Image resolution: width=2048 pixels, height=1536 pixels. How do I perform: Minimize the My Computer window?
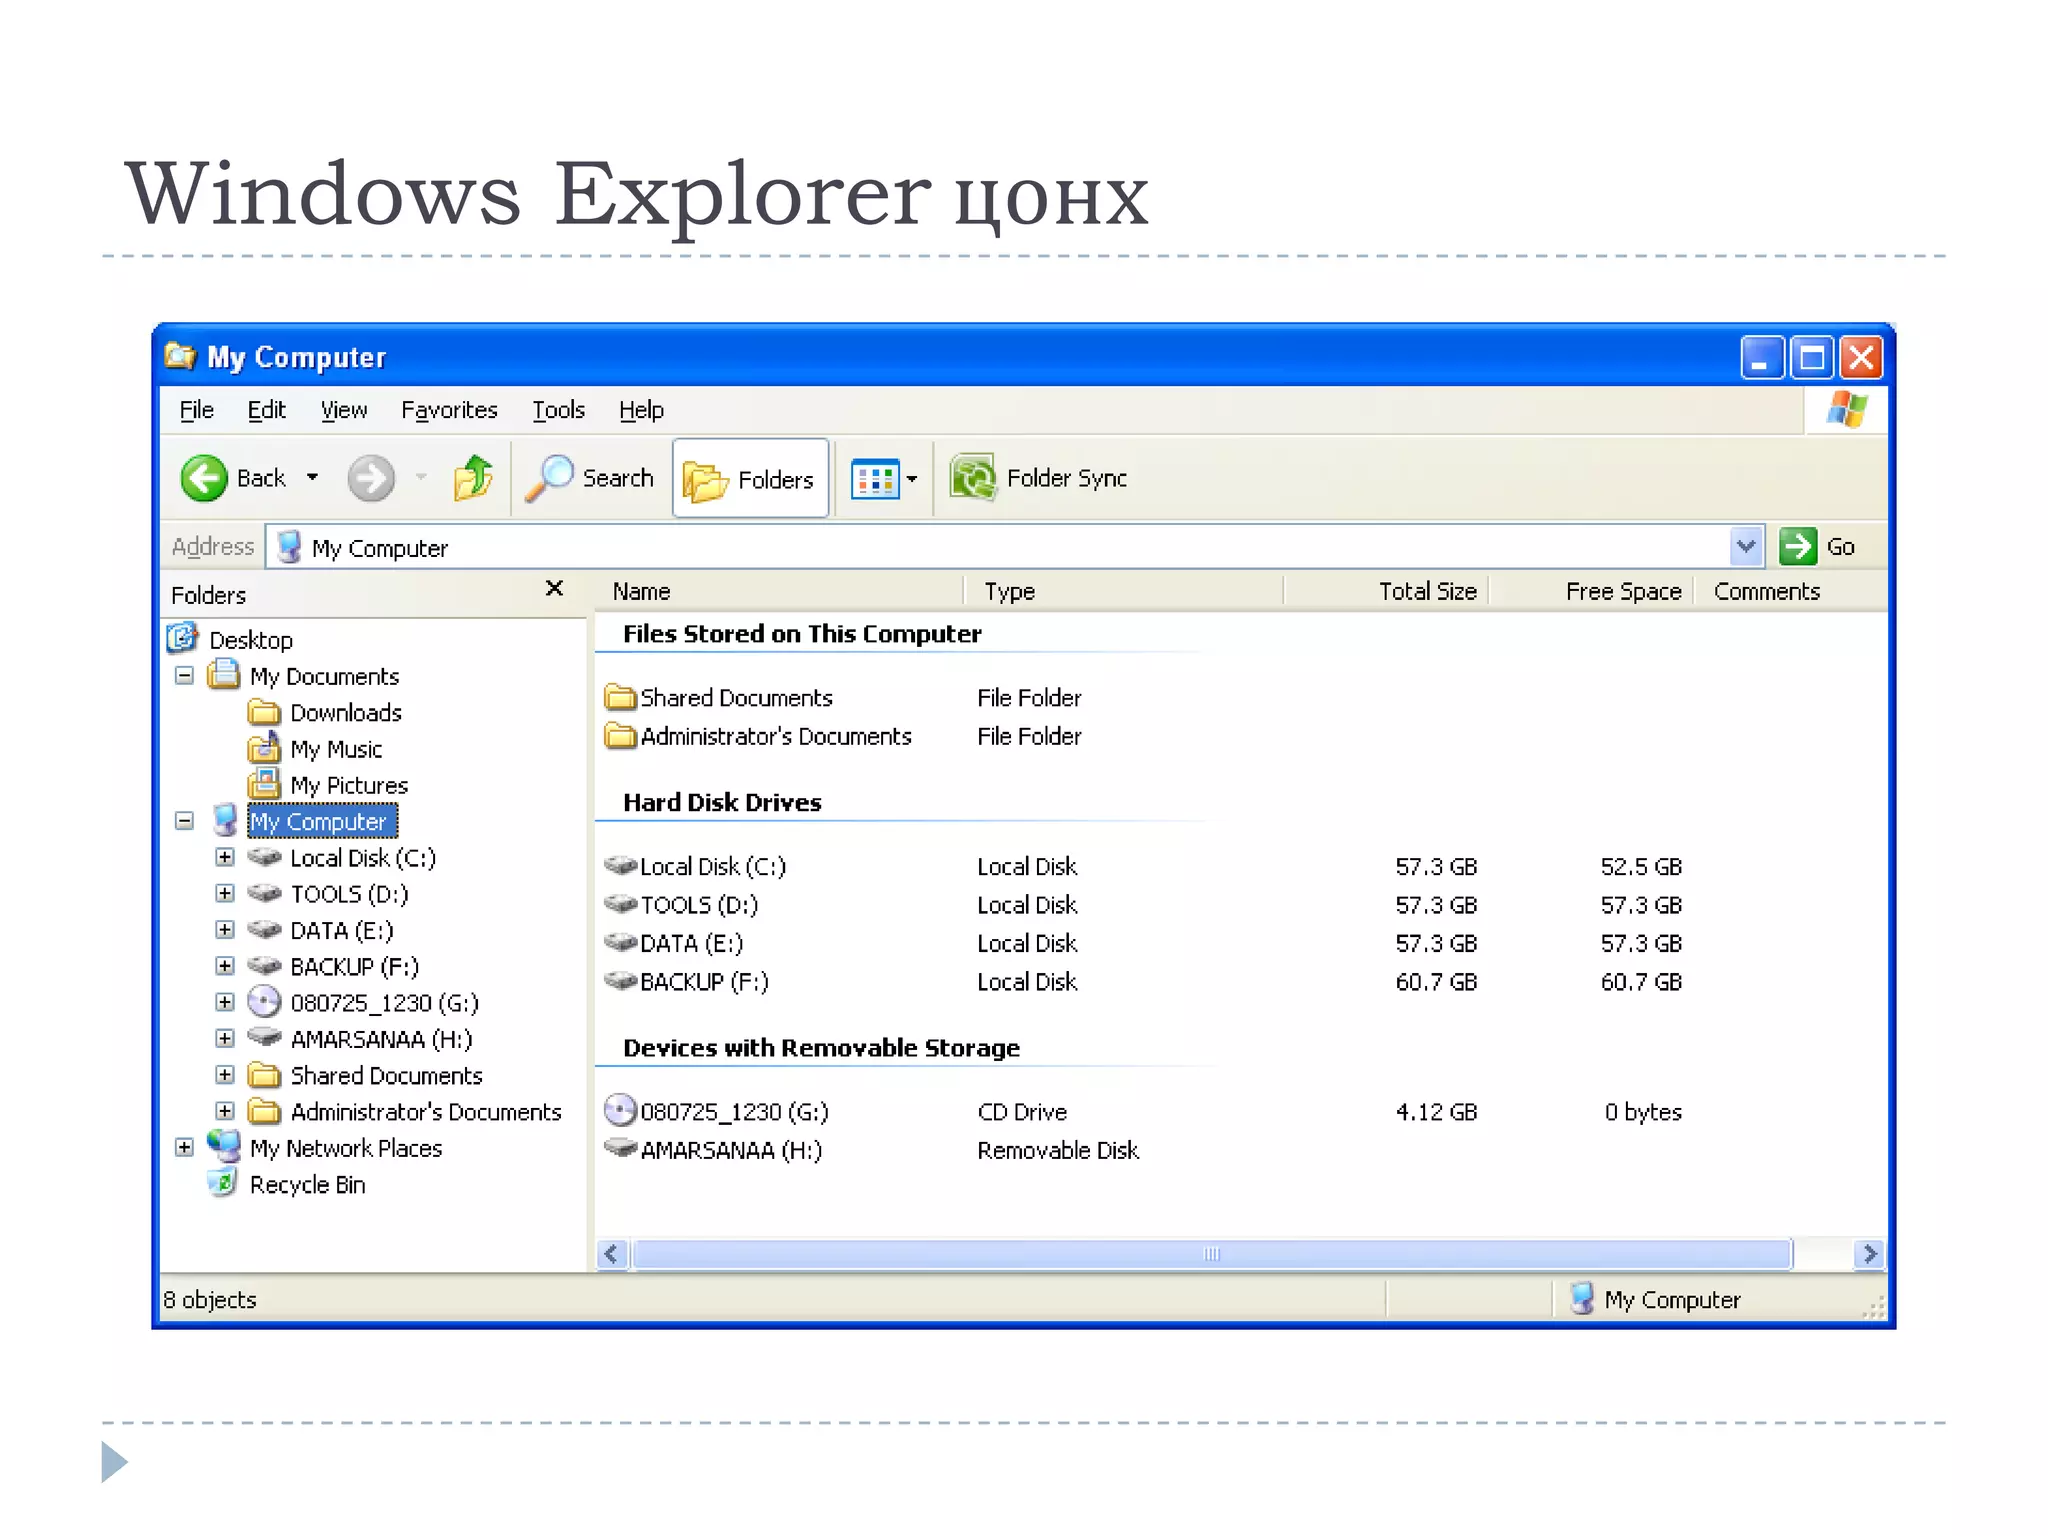click(1762, 357)
